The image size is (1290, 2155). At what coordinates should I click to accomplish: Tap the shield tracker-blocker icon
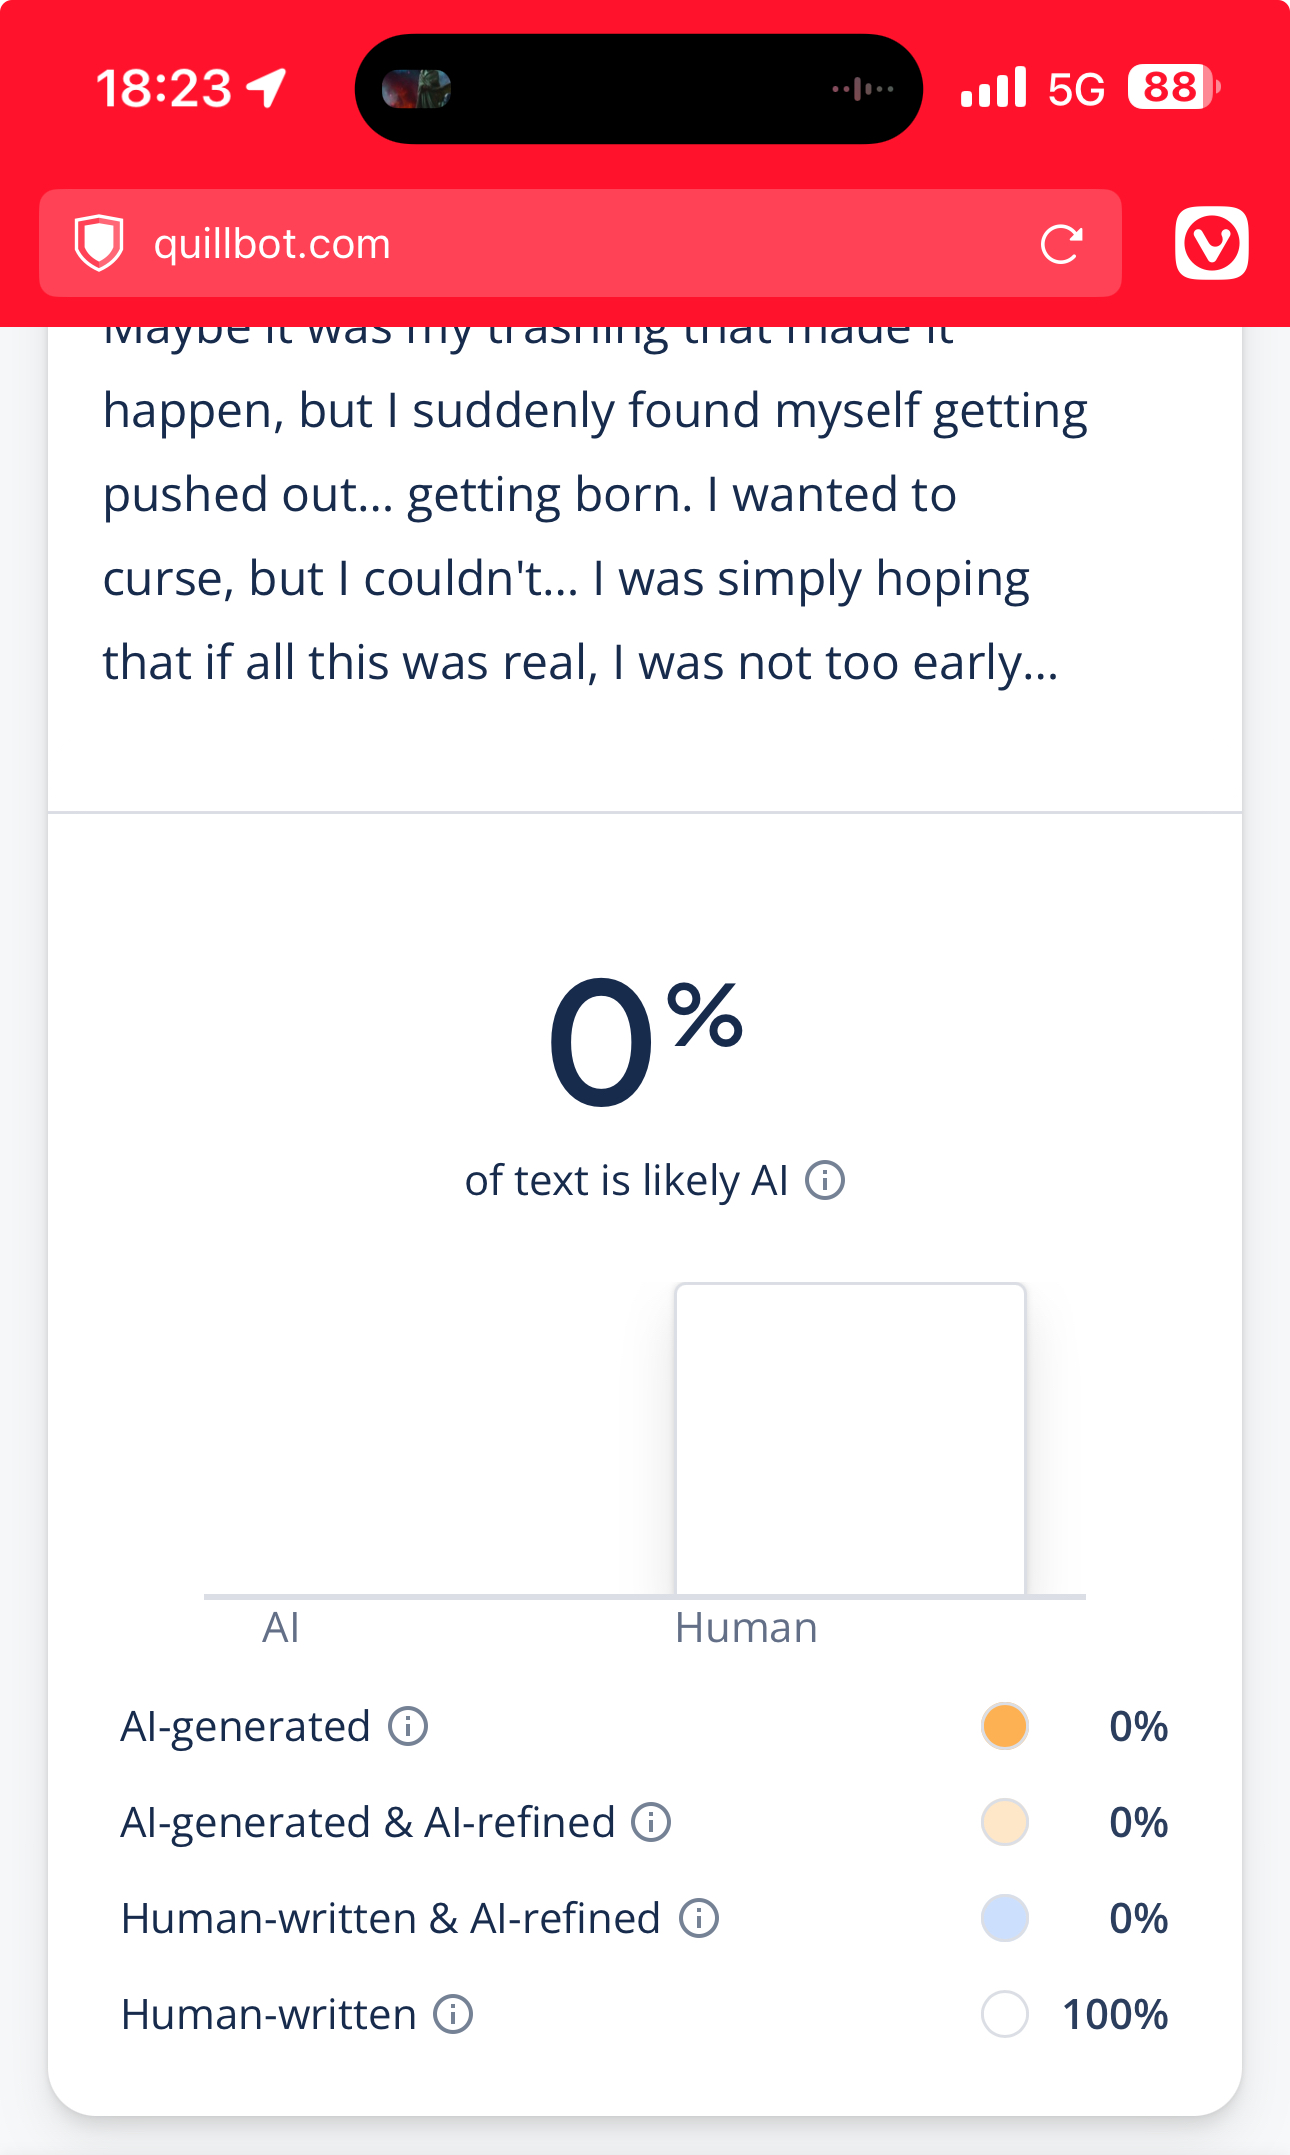tap(99, 243)
